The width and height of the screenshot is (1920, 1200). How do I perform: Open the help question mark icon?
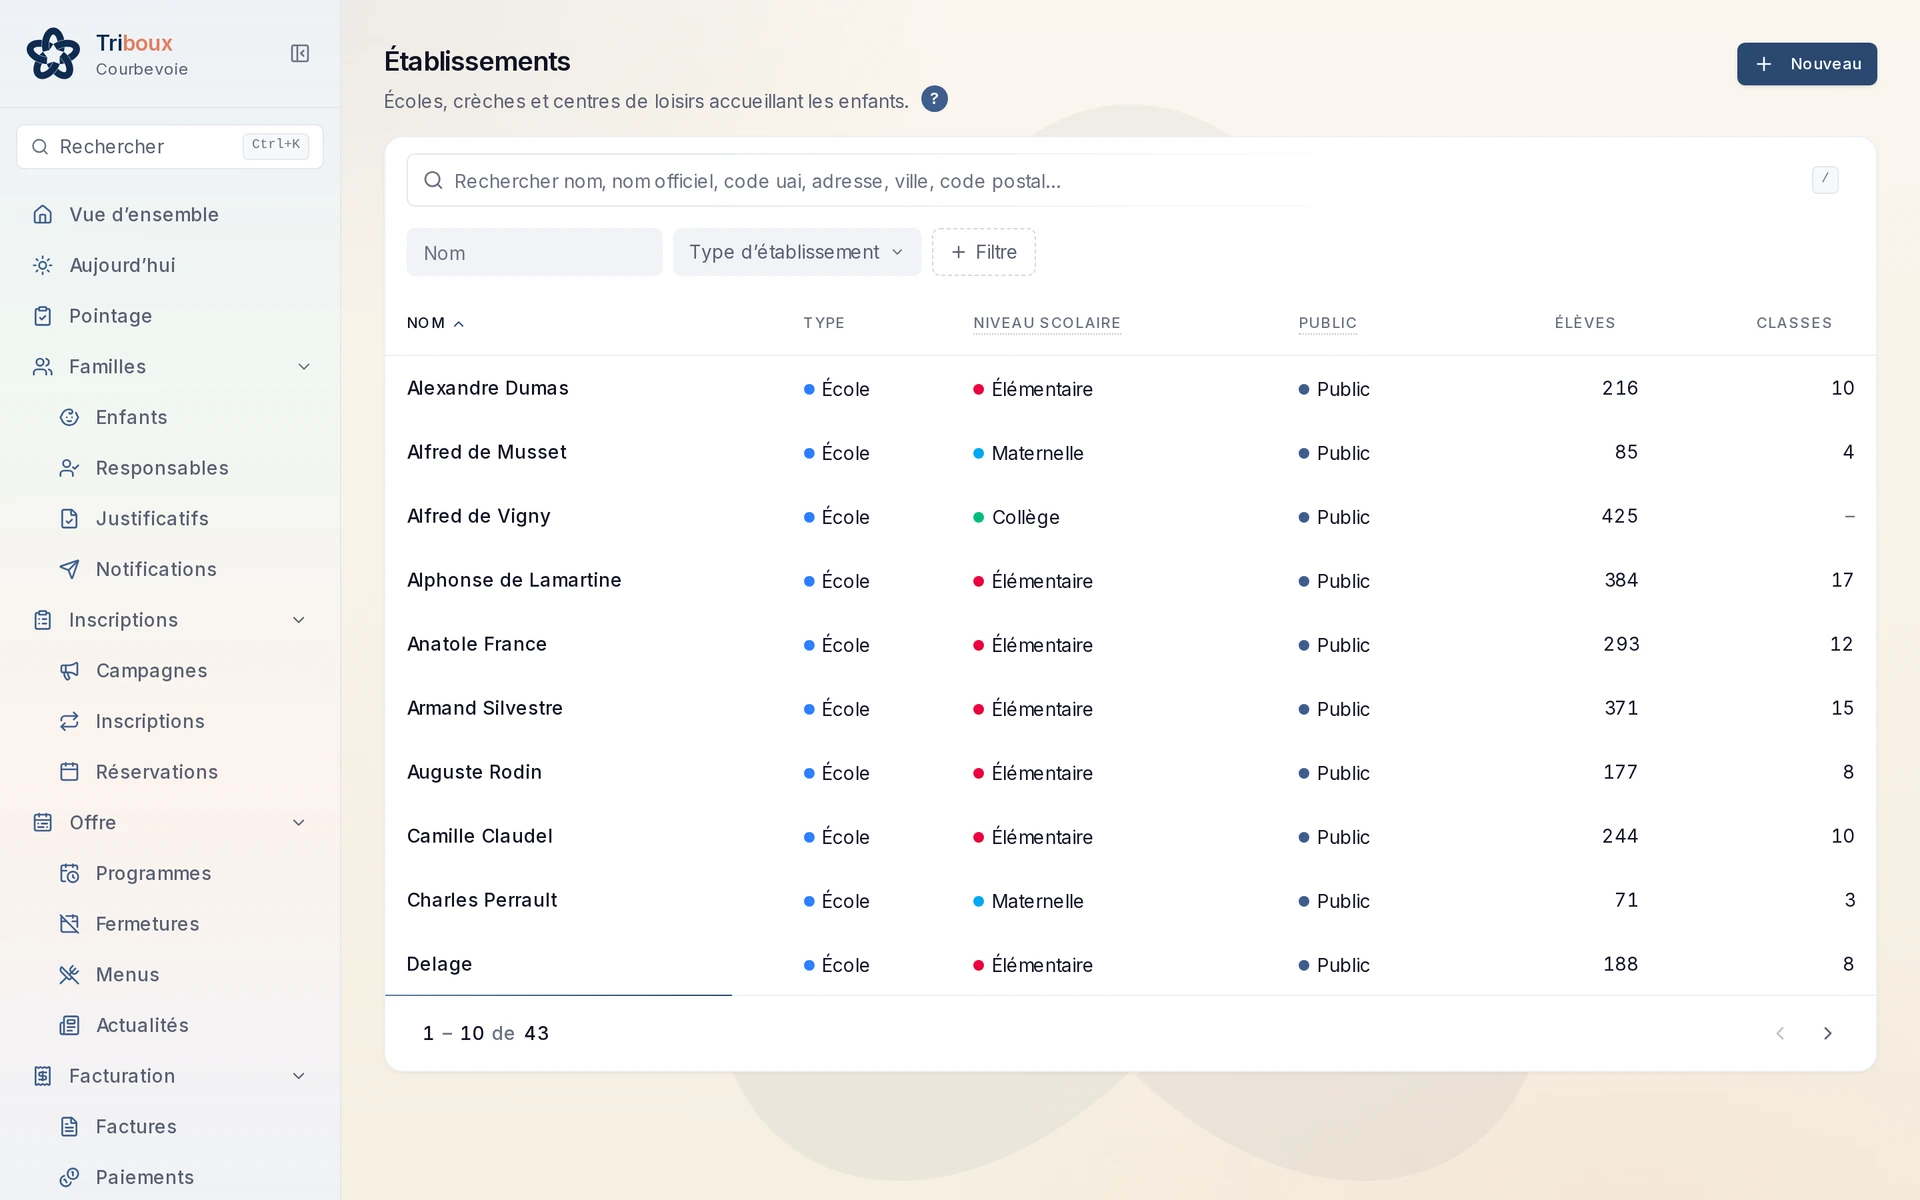[934, 99]
